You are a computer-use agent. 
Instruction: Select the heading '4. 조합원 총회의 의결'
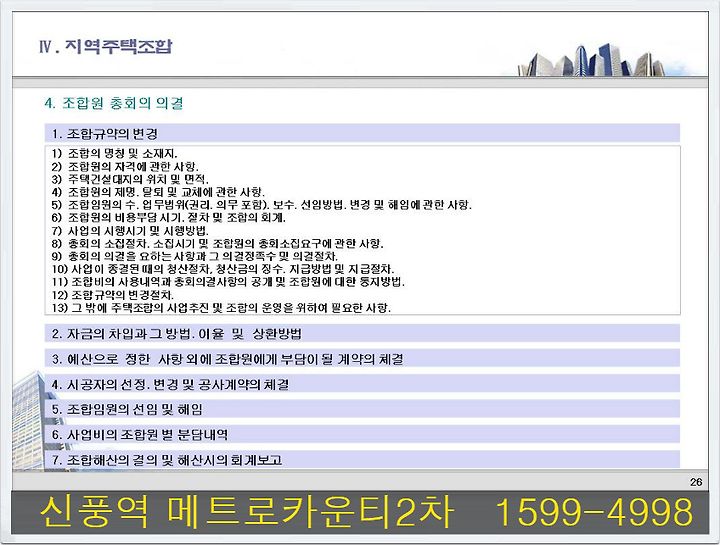point(114,103)
